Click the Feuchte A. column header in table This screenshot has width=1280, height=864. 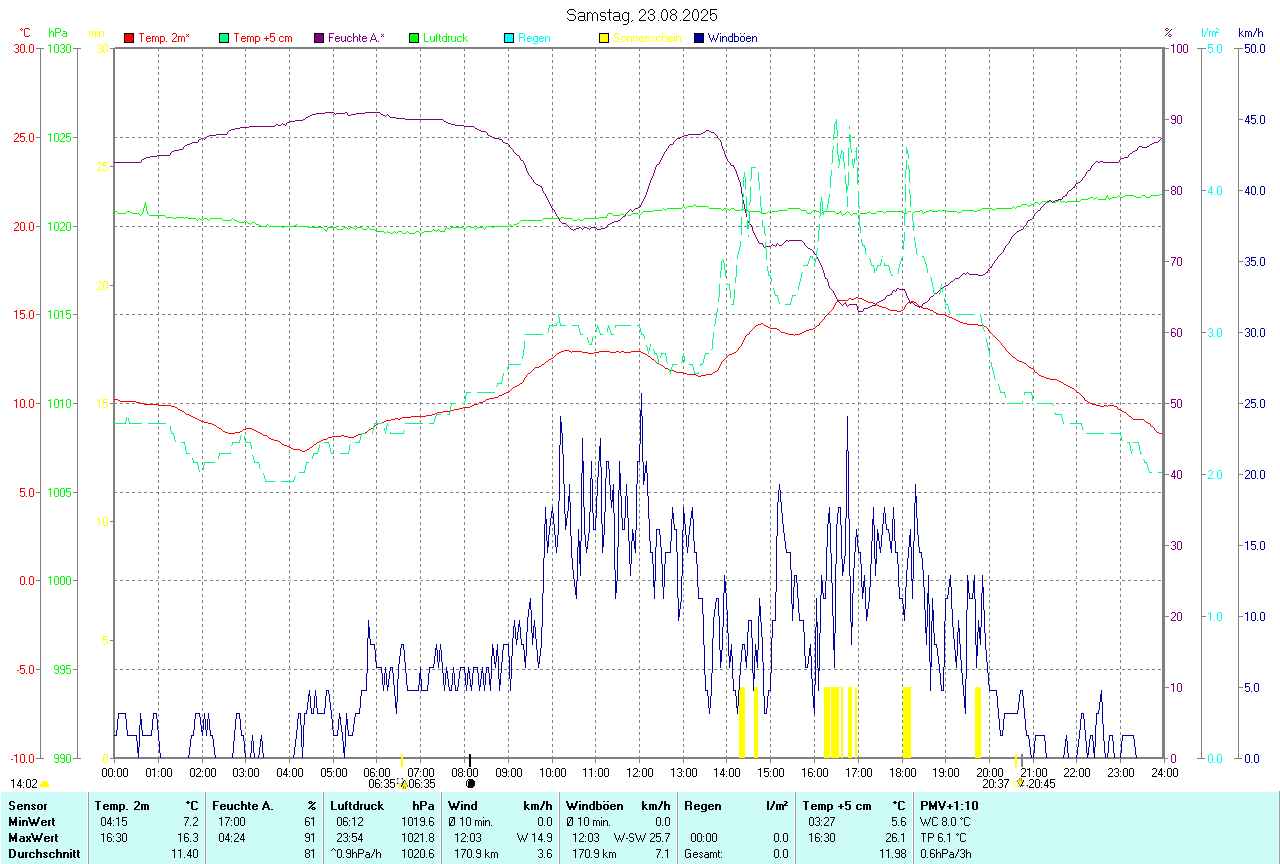(243, 806)
